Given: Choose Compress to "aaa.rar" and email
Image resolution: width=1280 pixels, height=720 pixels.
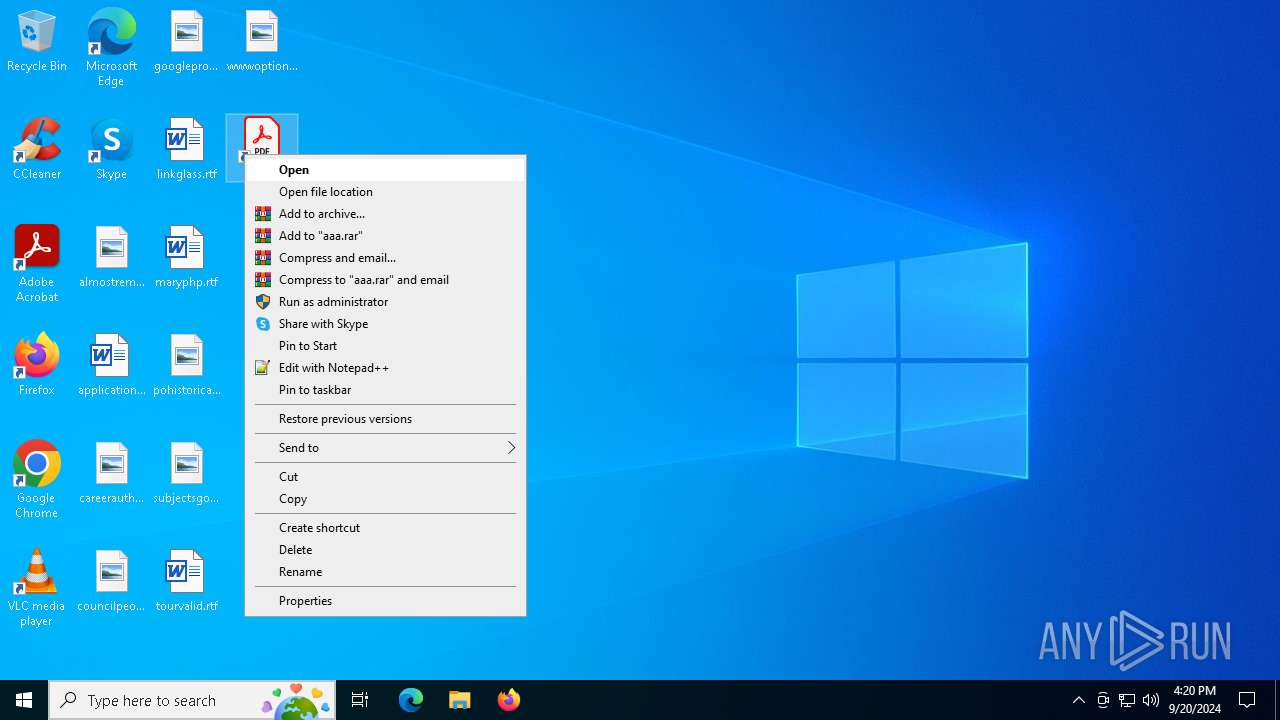Looking at the screenshot, I should point(385,280).
